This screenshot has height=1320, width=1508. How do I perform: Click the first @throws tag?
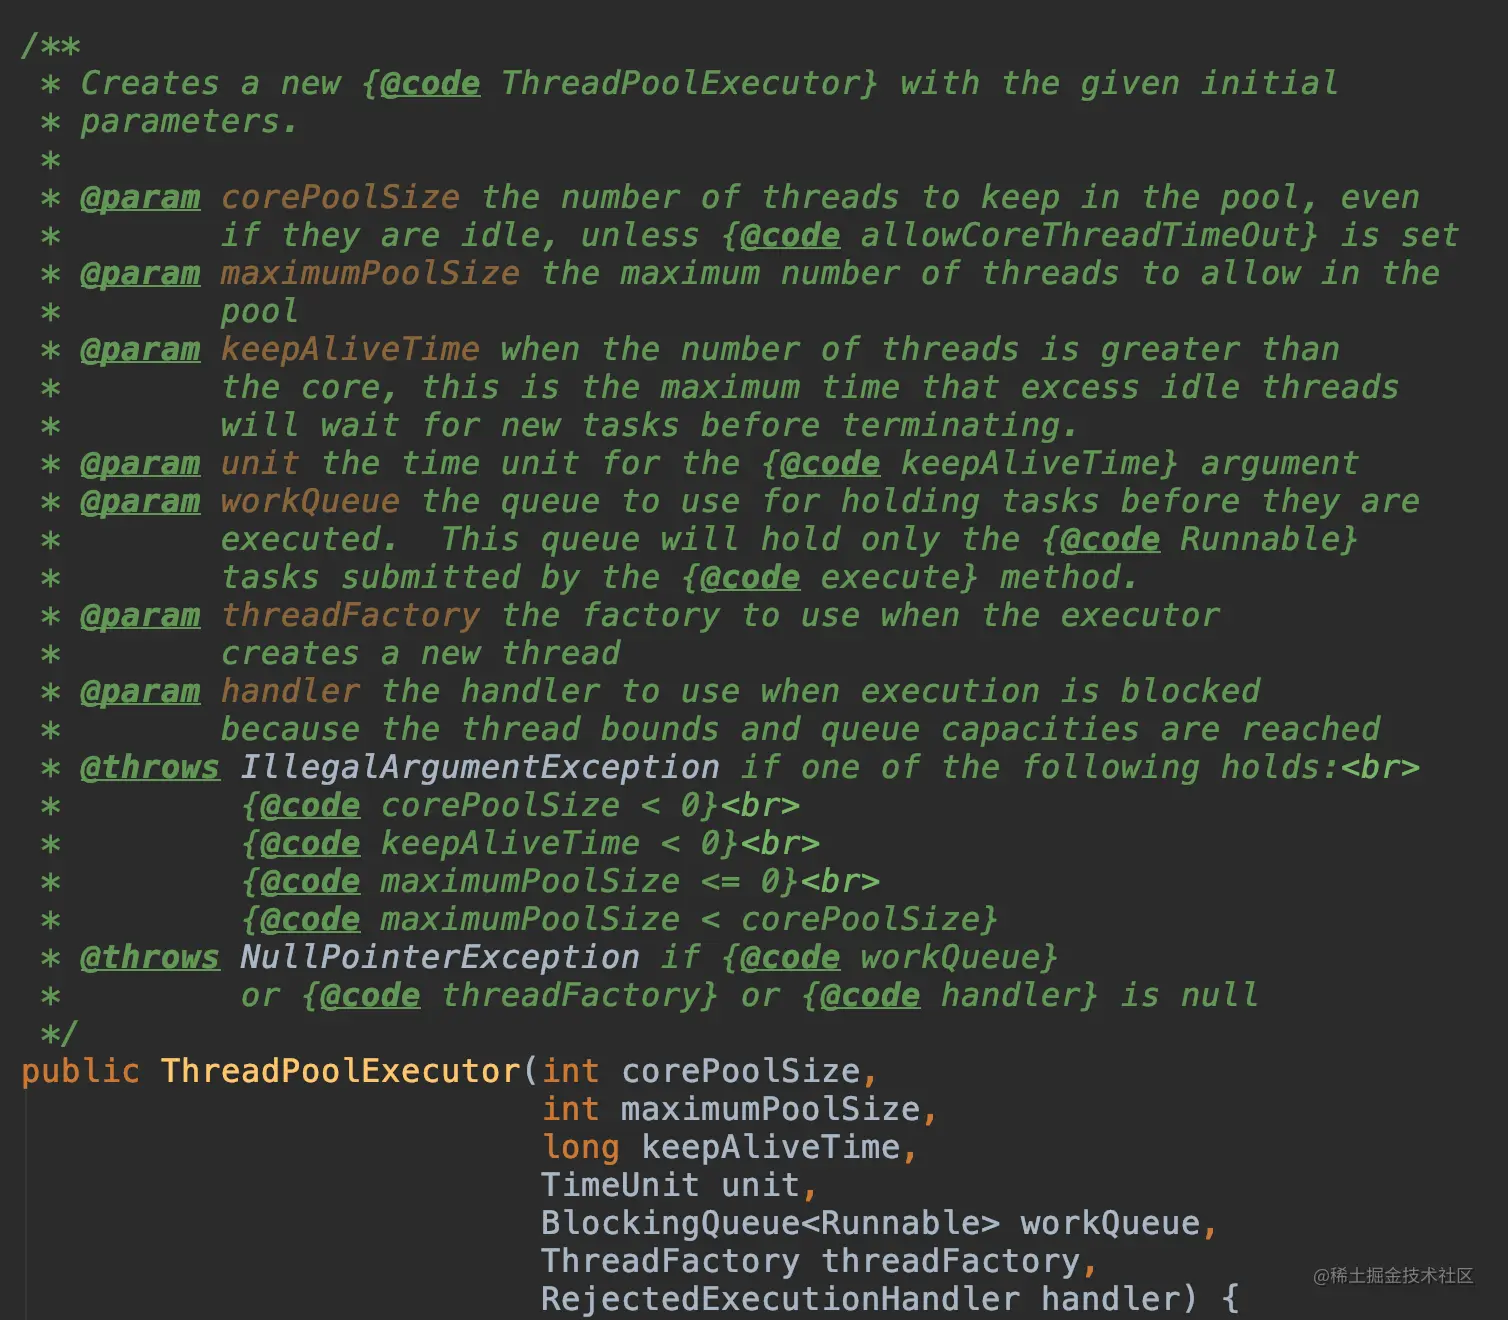coord(150,767)
